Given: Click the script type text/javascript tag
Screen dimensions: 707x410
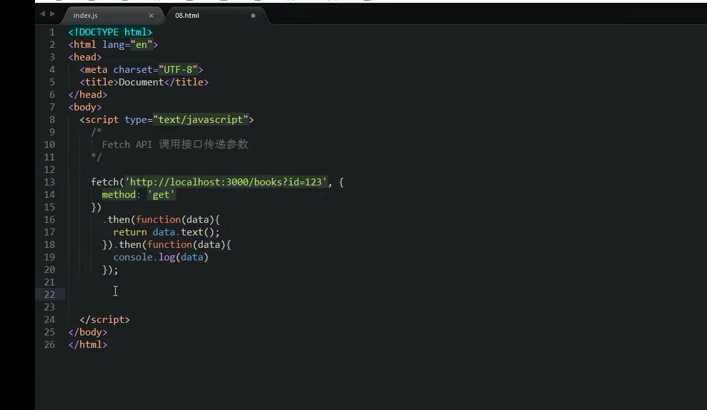Looking at the screenshot, I should coord(167,120).
